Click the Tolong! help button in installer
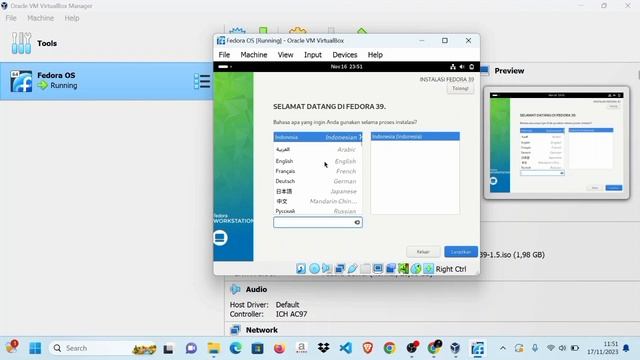 pyautogui.click(x=460, y=89)
